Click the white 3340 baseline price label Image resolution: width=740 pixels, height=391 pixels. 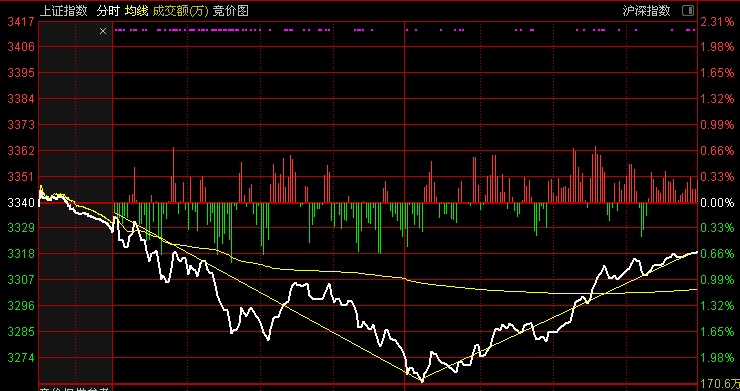pyautogui.click(x=21, y=203)
